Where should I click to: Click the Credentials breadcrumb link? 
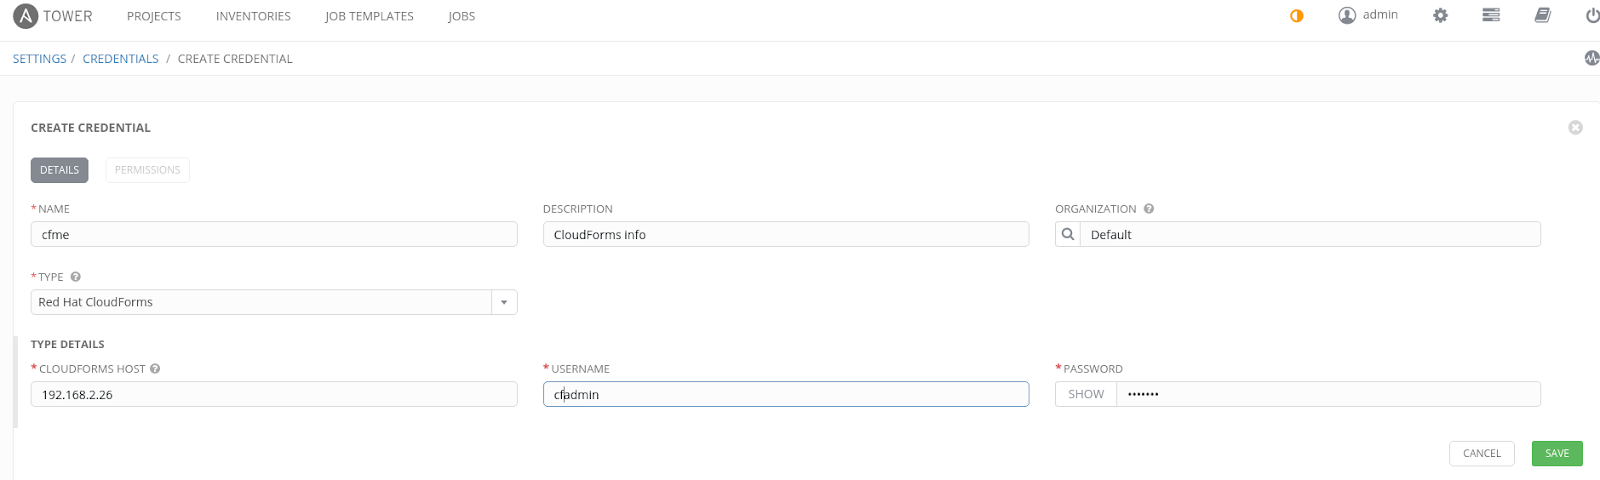click(120, 59)
